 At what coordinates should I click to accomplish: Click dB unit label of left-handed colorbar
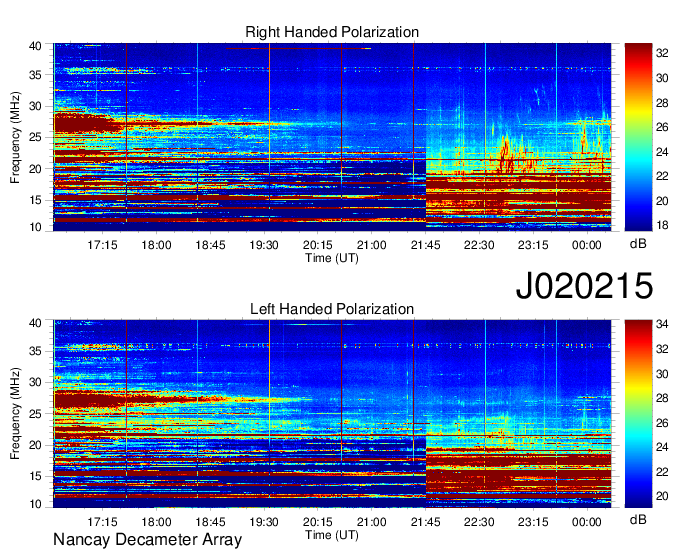638,520
